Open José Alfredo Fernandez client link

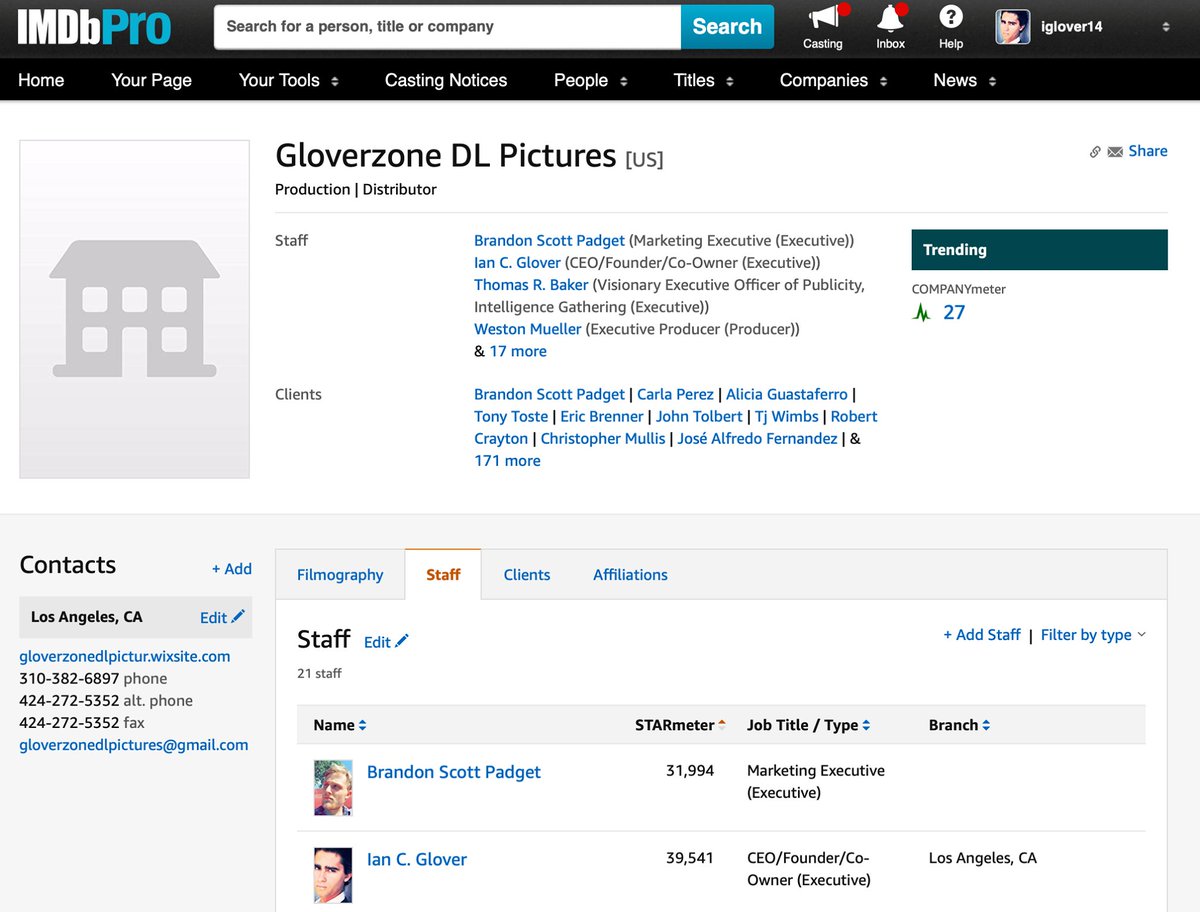758,439
